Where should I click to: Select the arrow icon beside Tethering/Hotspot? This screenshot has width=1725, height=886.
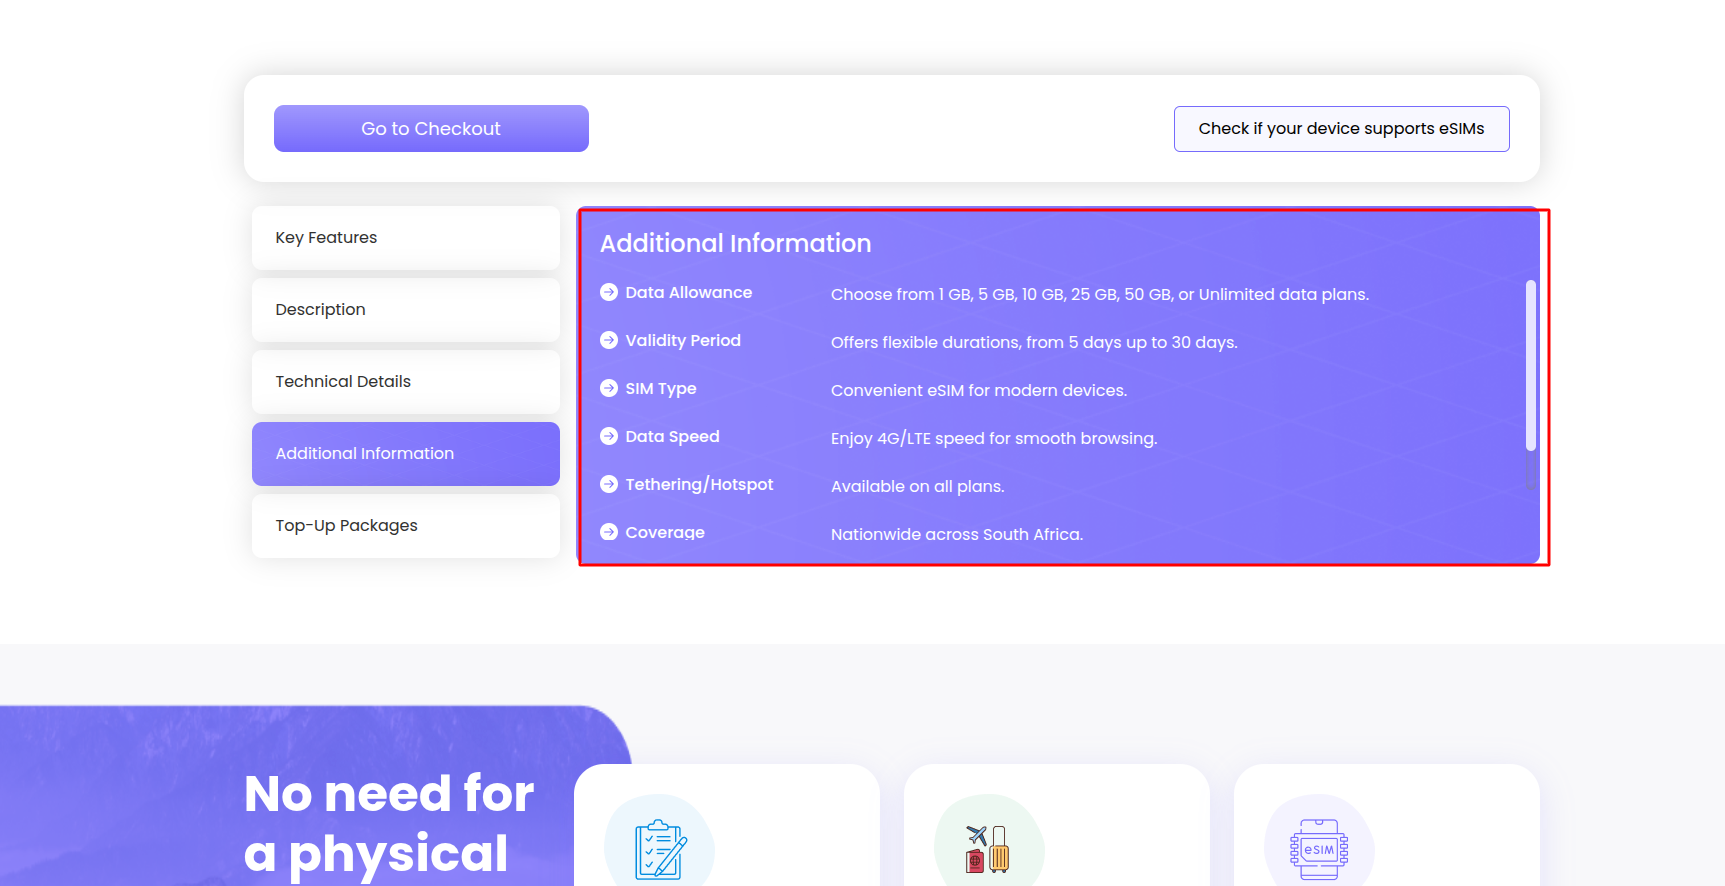pyautogui.click(x=608, y=484)
